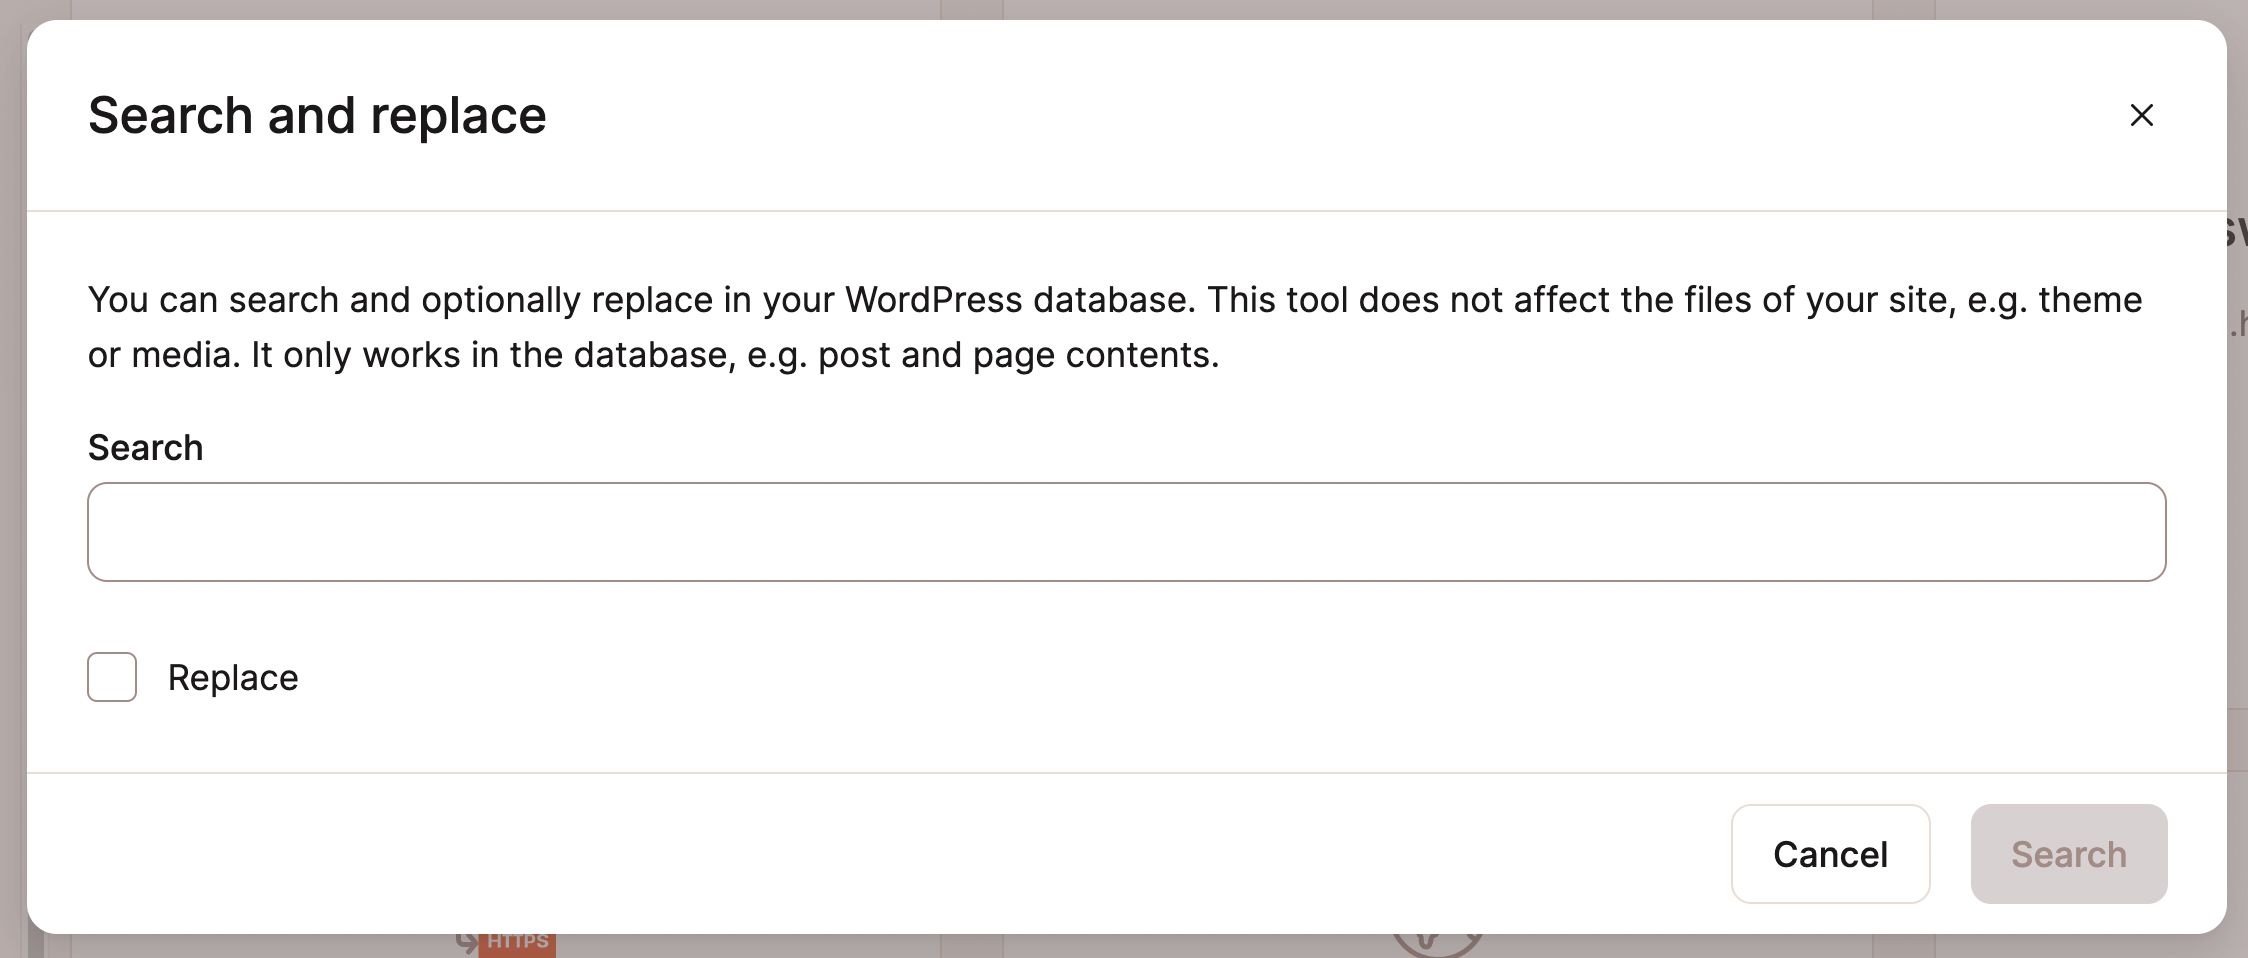Image resolution: width=2248 pixels, height=958 pixels.
Task: Click the orange HTTPS badge behind dialog
Action: click(x=517, y=944)
